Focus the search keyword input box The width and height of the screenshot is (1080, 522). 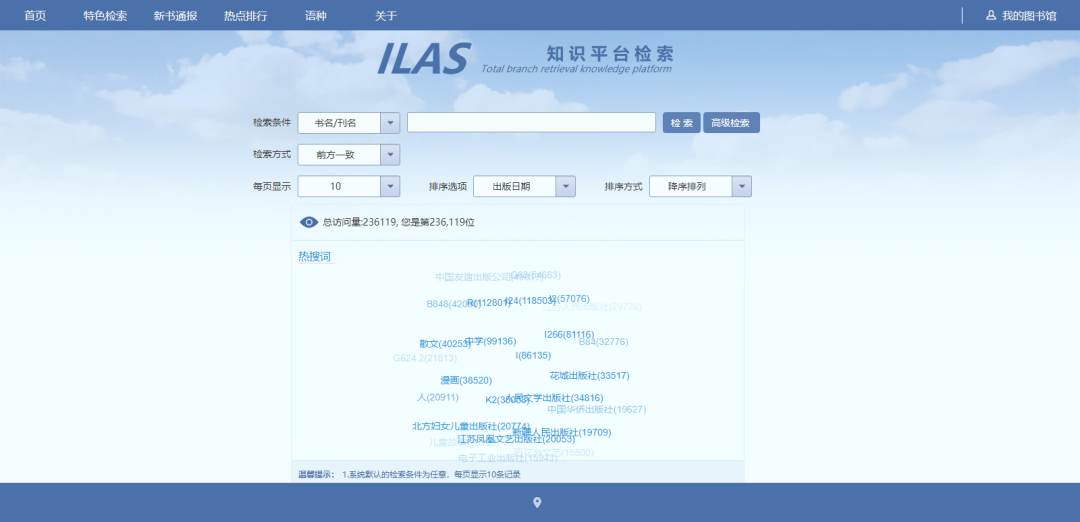[532, 123]
